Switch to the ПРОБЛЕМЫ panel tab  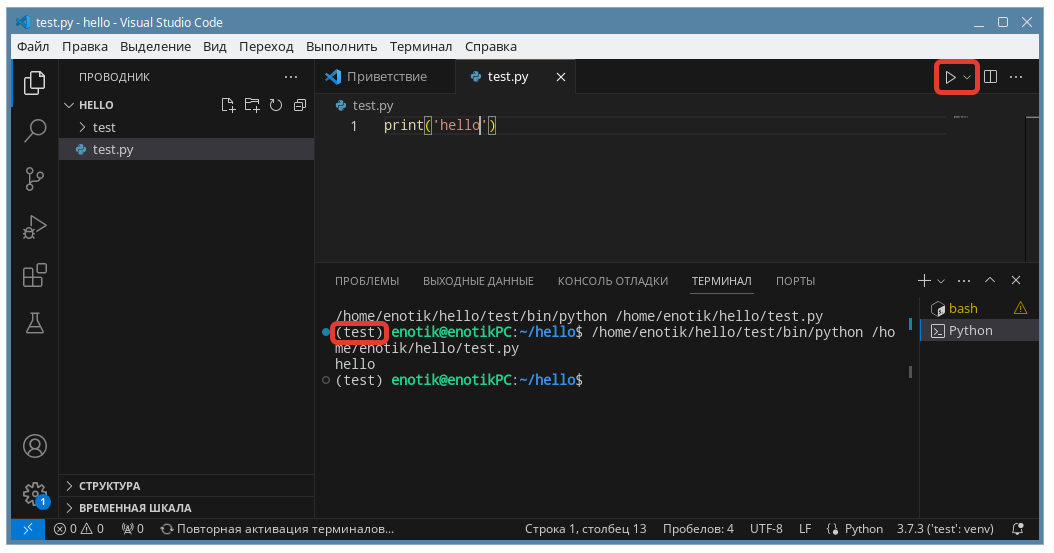pos(367,281)
